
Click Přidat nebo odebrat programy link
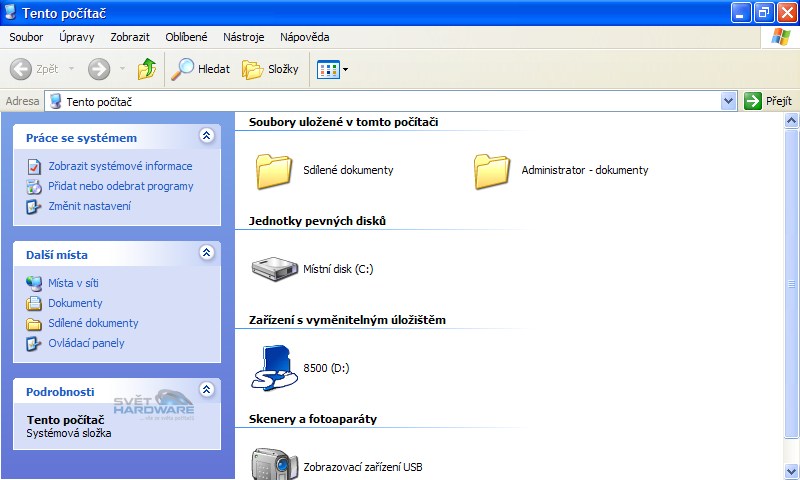[x=120, y=186]
